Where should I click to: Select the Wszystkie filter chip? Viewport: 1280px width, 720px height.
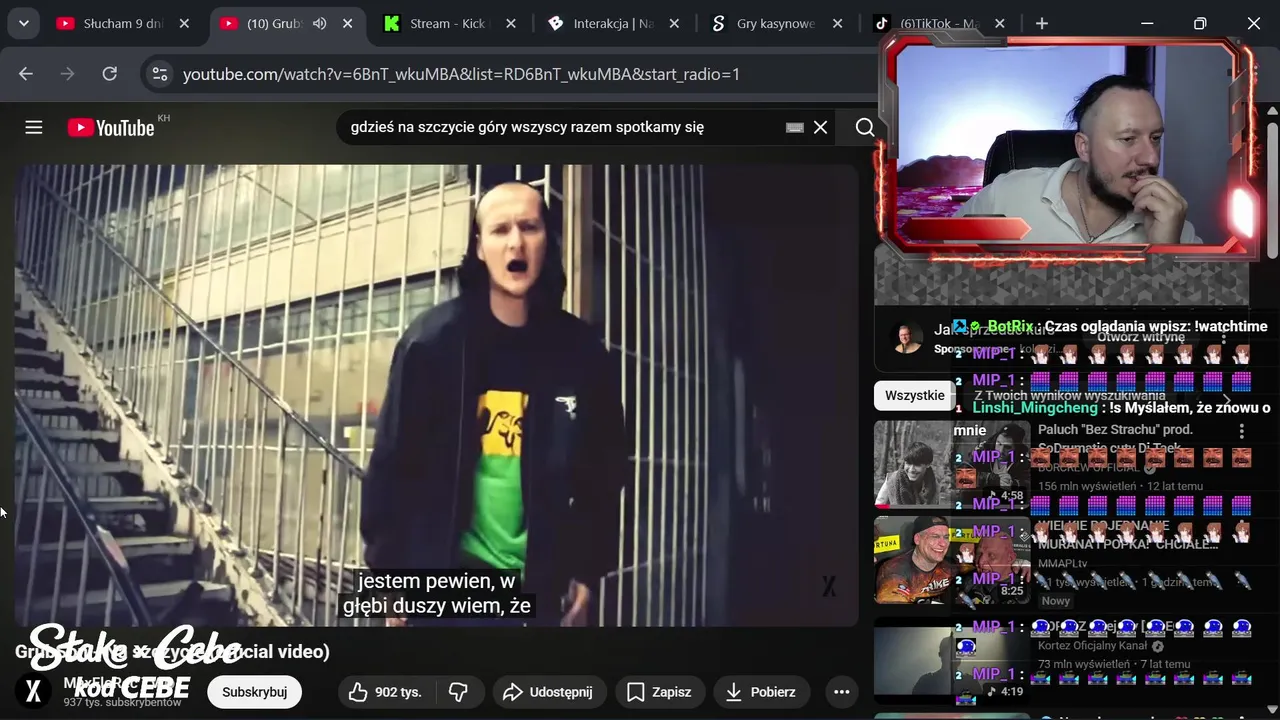point(914,395)
